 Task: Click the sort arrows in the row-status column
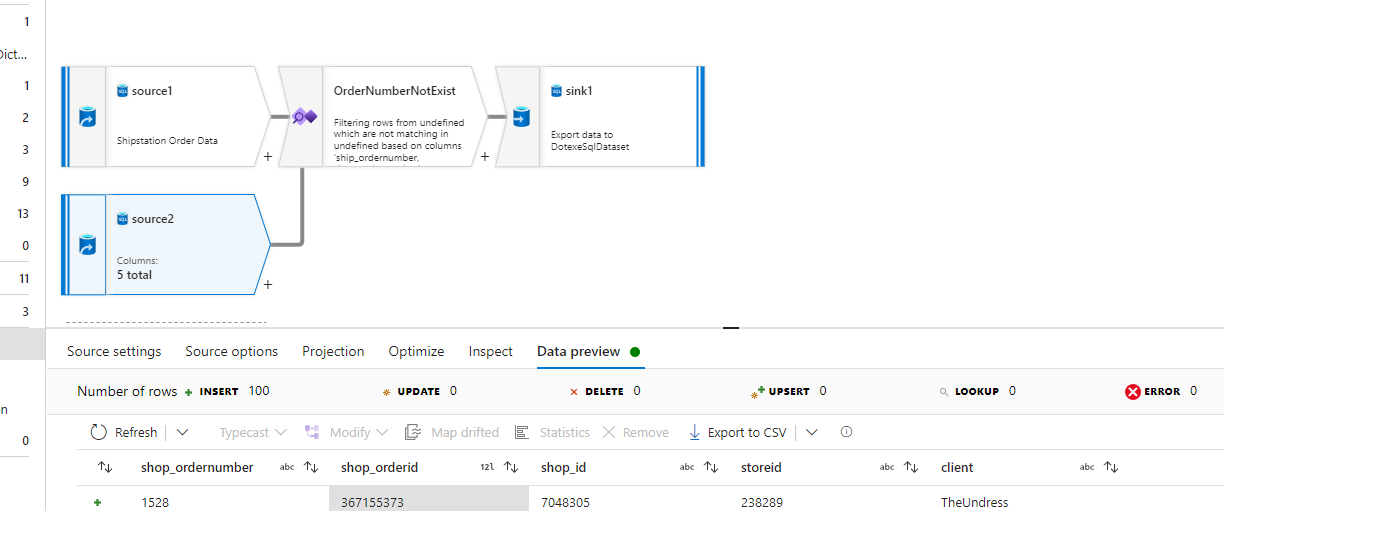(x=105, y=467)
